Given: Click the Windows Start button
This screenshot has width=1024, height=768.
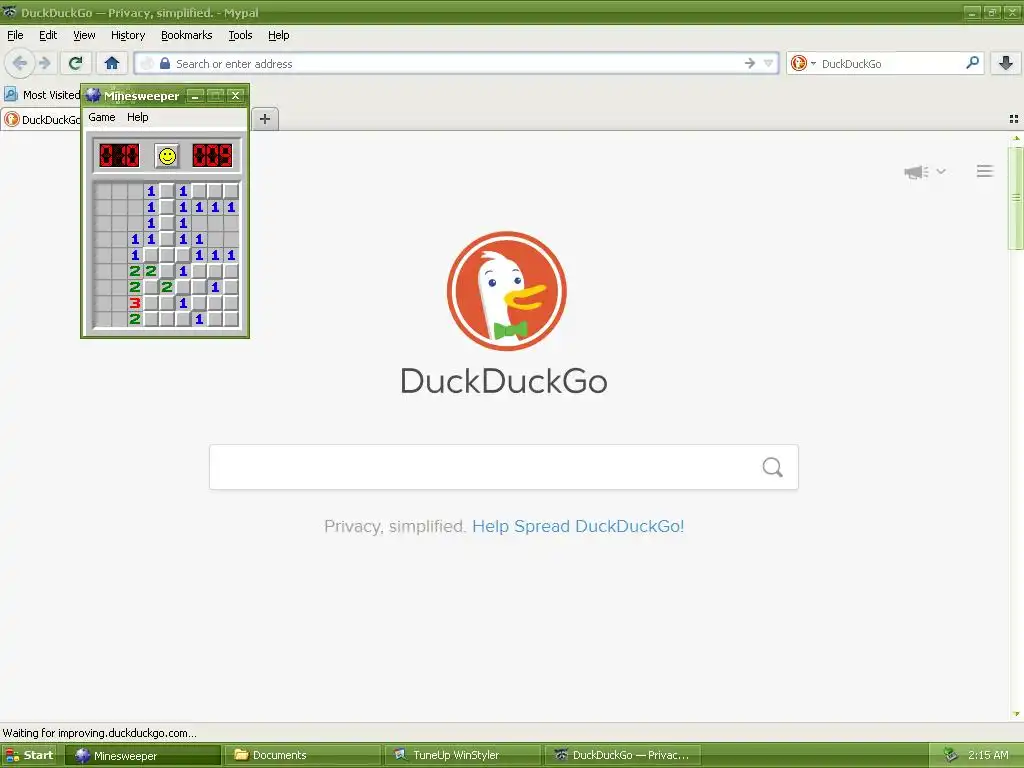Looking at the screenshot, I should click(x=30, y=755).
